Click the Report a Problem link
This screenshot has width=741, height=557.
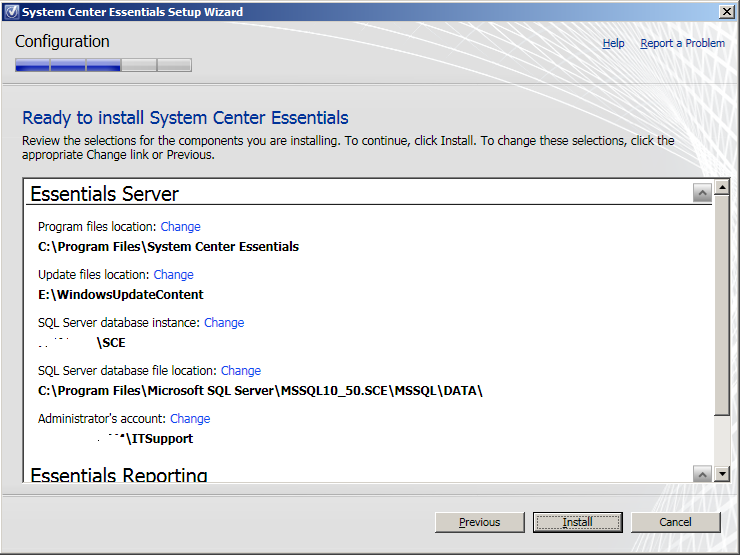point(682,43)
